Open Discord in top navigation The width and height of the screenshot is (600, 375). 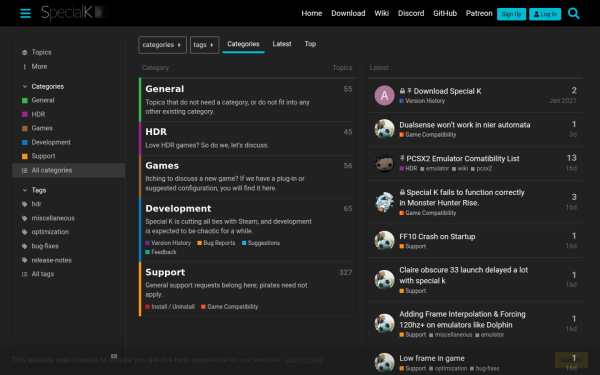pos(411,13)
